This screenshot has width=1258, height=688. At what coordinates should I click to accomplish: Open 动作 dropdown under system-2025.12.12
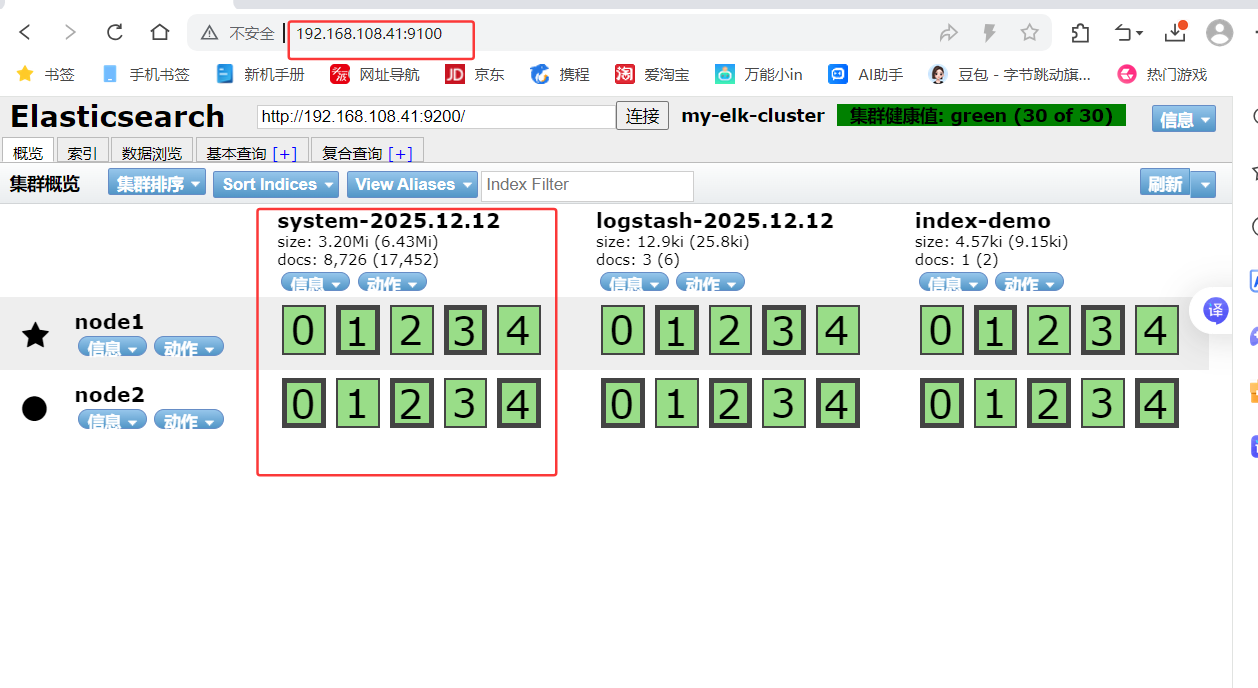pos(392,283)
